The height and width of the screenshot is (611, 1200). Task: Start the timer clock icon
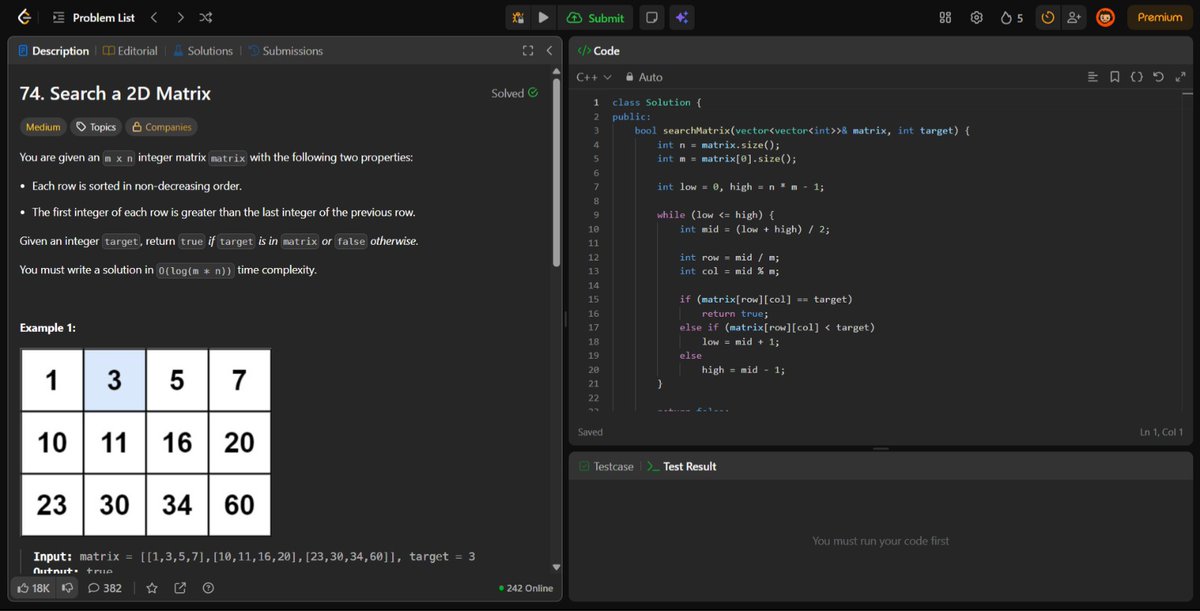(x=1047, y=18)
